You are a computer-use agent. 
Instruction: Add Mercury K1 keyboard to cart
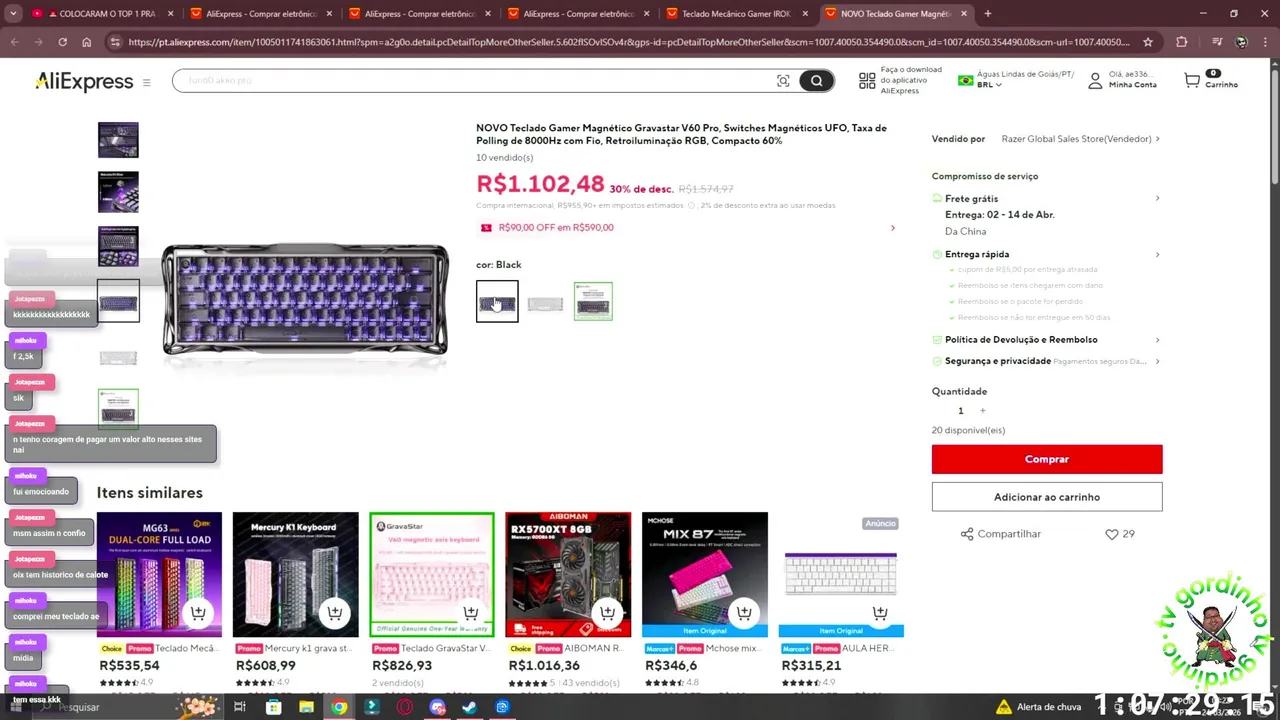[335, 613]
